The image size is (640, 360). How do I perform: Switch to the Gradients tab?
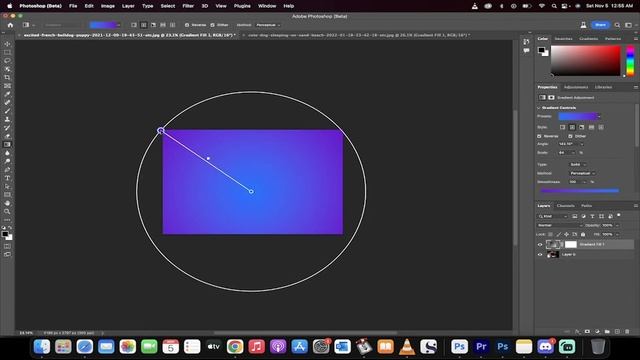[589, 39]
